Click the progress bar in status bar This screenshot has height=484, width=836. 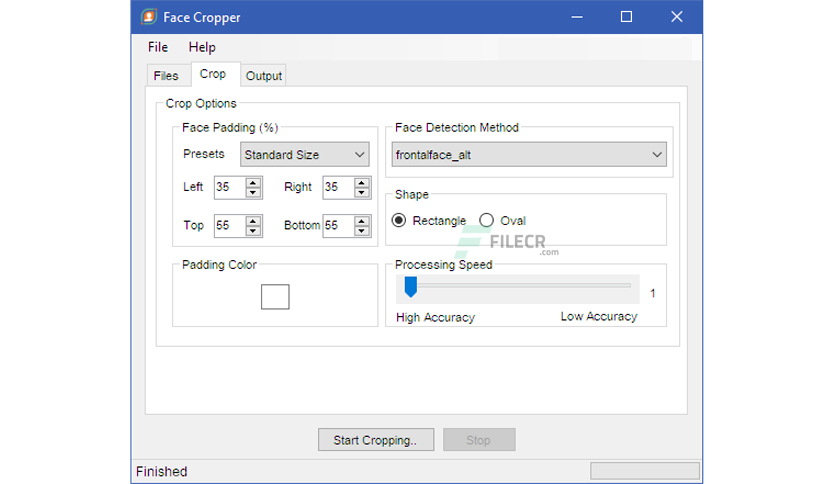[645, 471]
